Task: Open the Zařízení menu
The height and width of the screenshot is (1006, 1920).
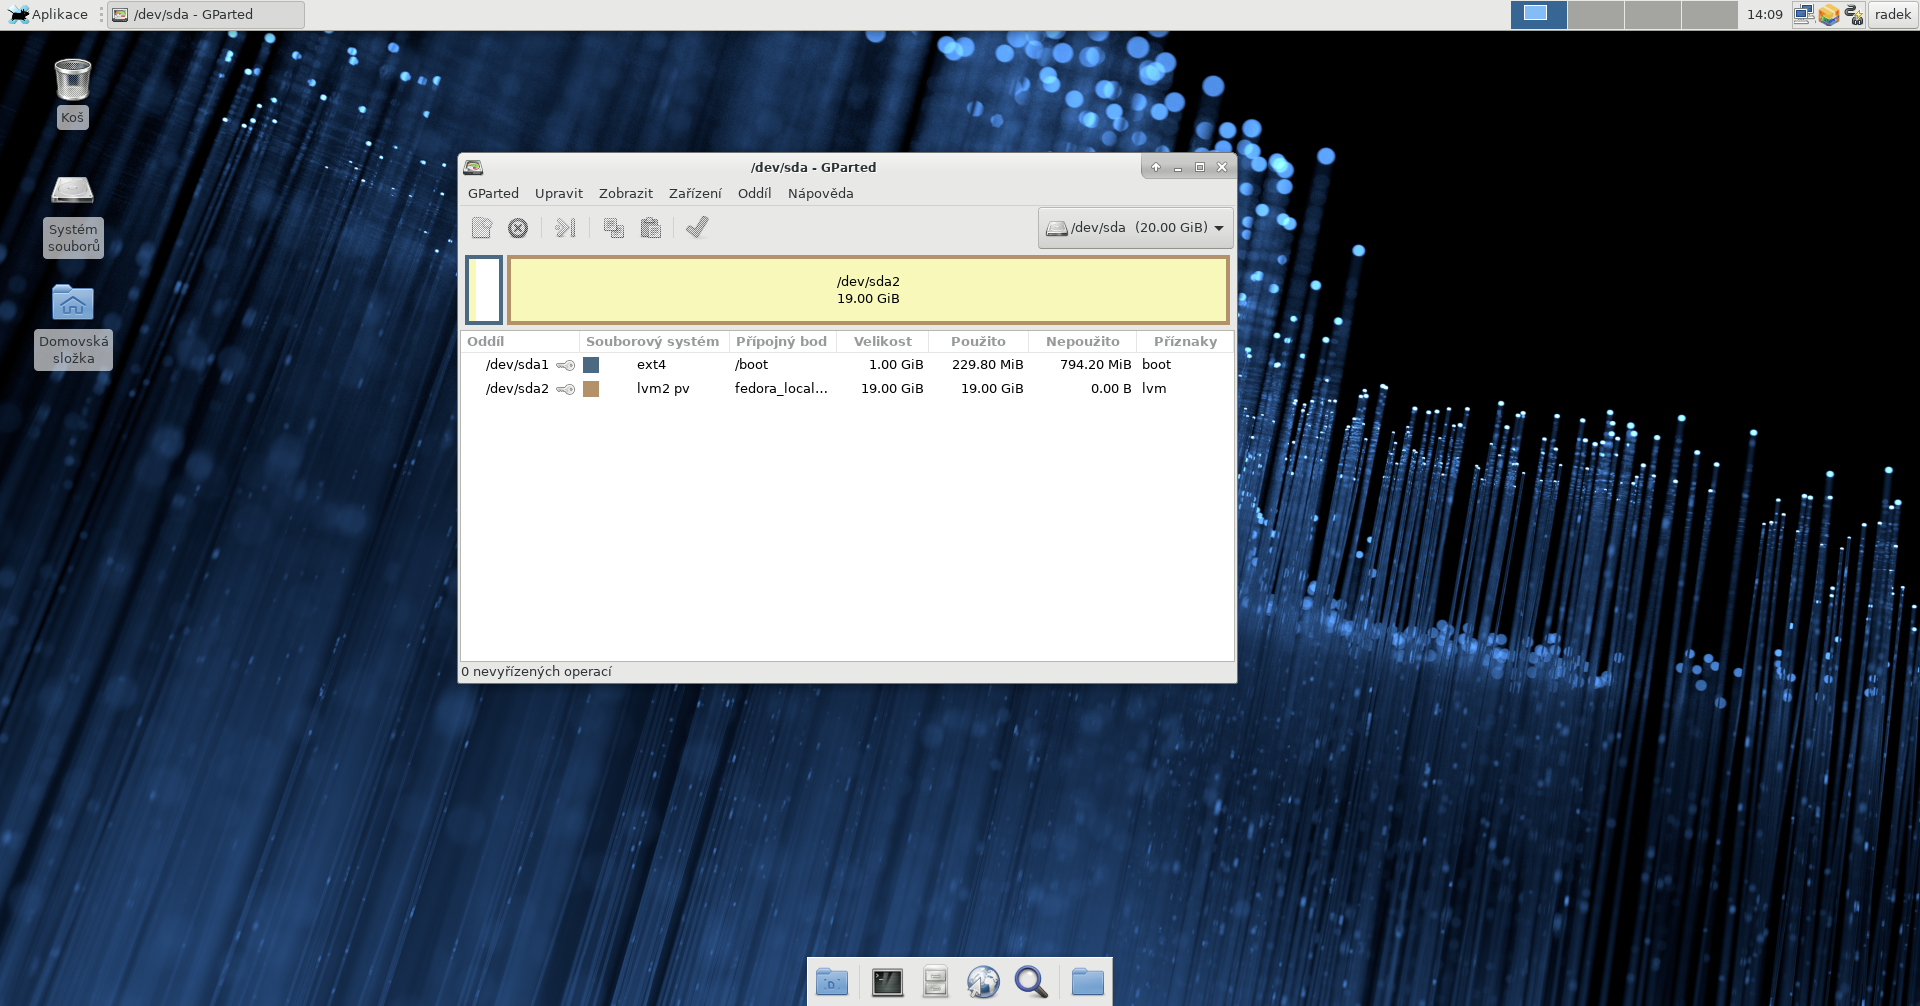Action: [x=695, y=193]
